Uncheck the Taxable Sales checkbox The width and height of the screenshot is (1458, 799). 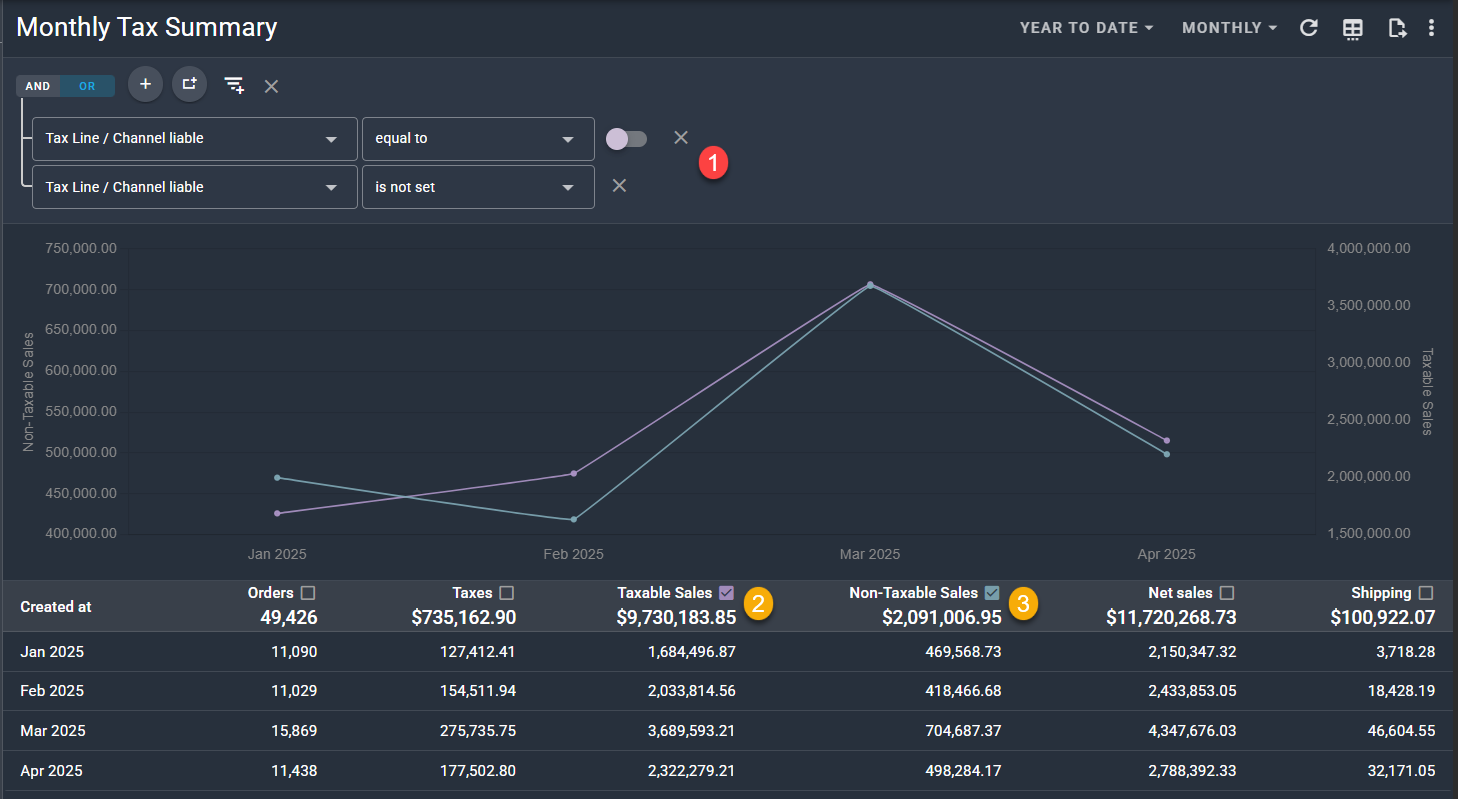pyautogui.click(x=727, y=593)
